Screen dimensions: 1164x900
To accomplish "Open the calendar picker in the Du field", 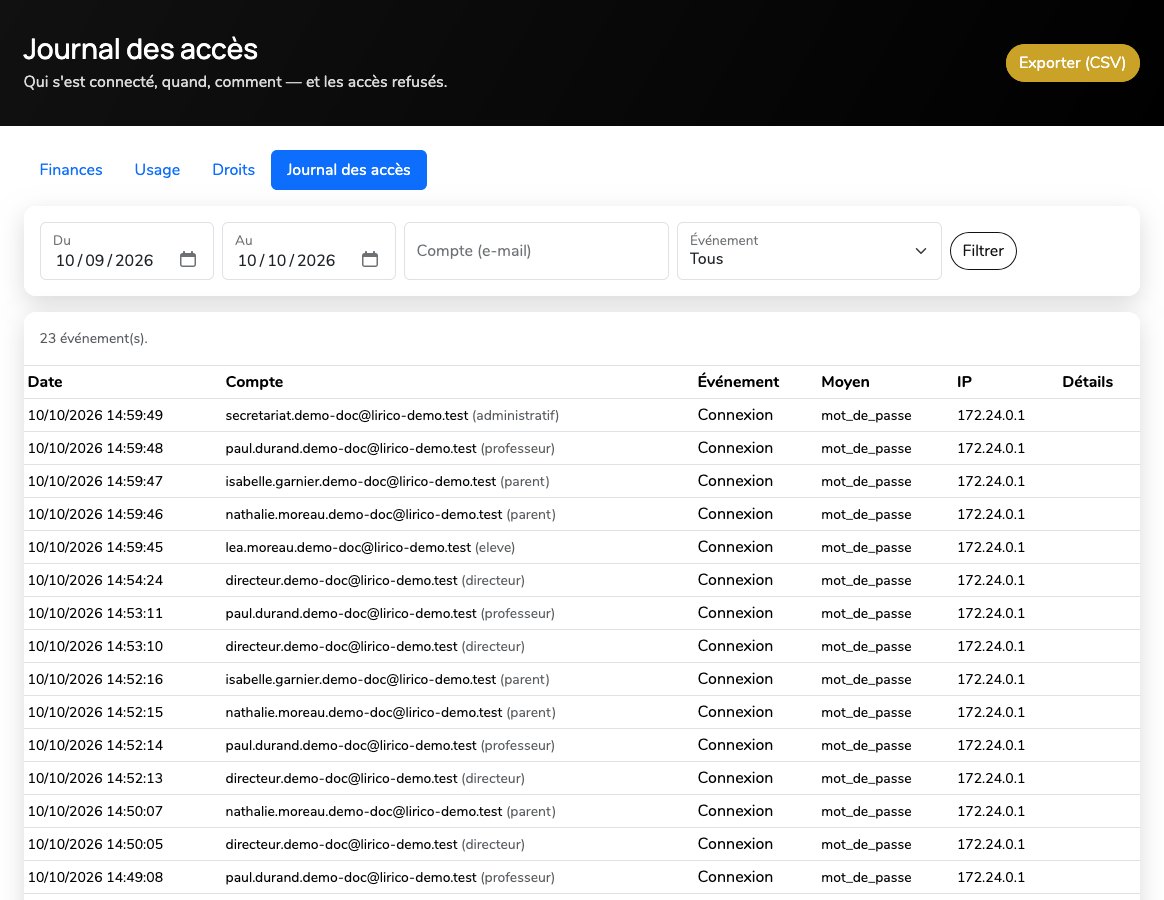I will [188, 259].
